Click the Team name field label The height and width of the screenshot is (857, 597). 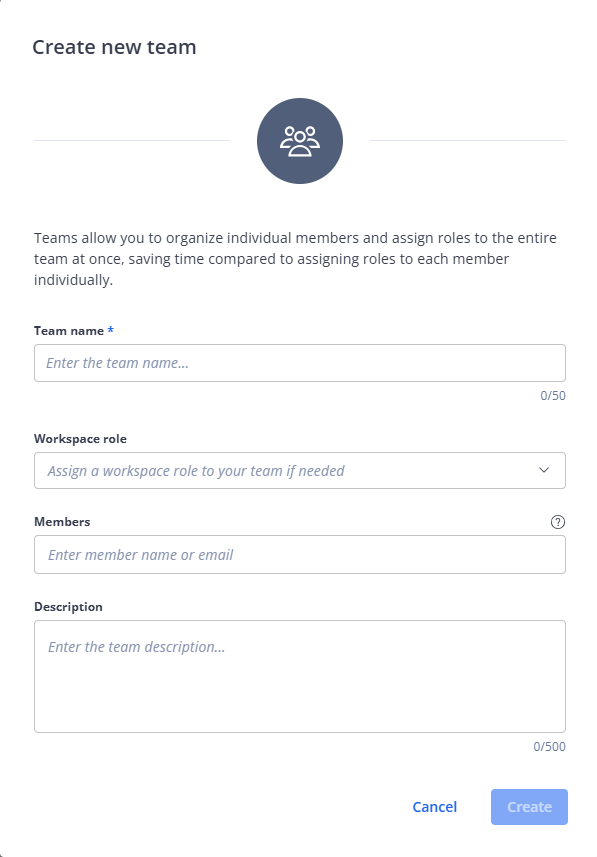(x=69, y=331)
